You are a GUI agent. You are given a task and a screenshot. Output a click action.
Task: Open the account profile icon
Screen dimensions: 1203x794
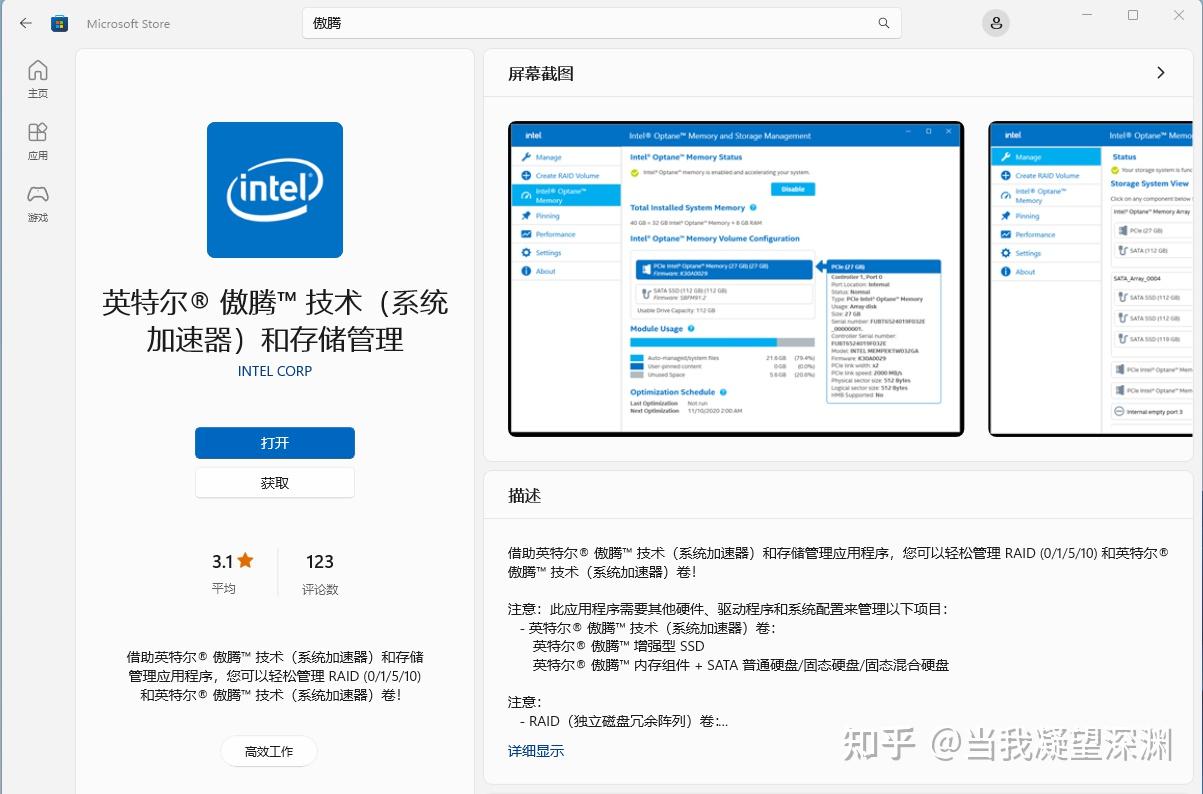tap(995, 22)
